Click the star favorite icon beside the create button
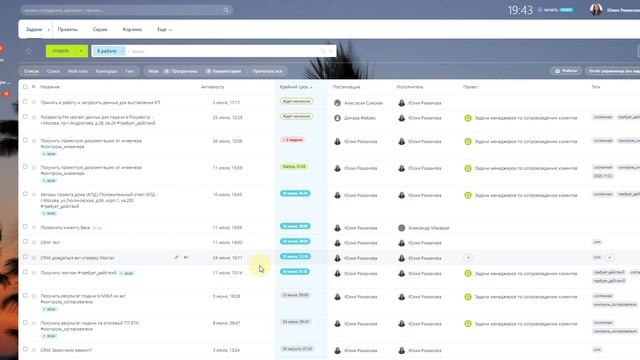640x360 pixels. pyautogui.click(x=29, y=51)
